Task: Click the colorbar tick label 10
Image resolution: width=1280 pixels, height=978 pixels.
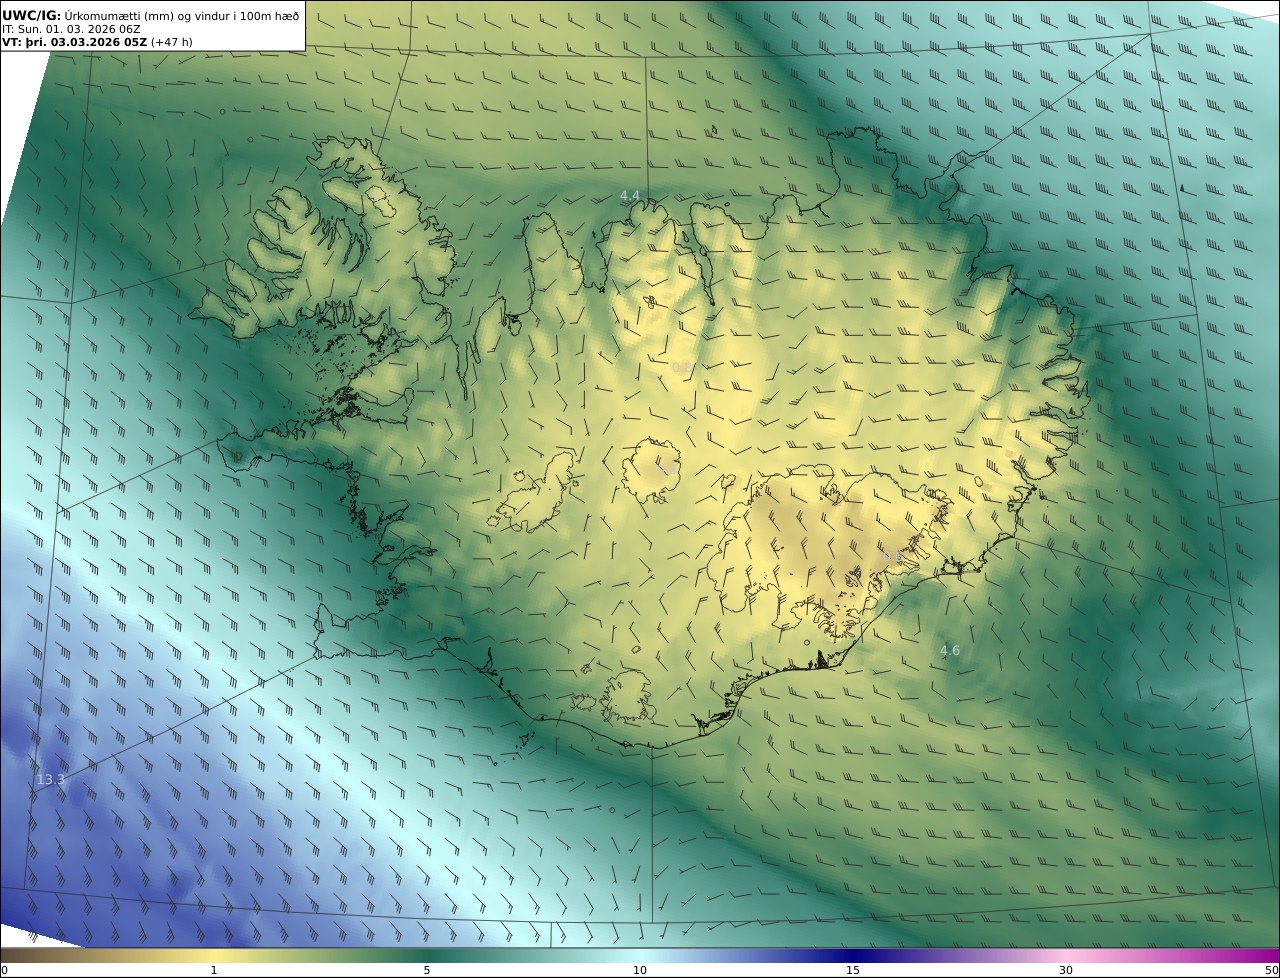Action: 640,970
